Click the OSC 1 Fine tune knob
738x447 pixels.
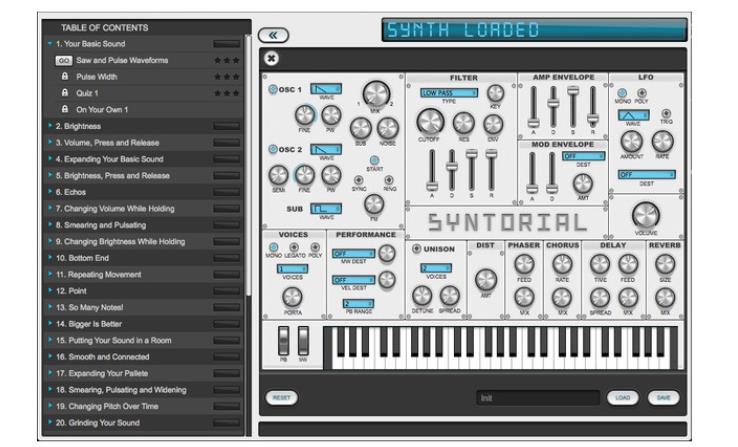click(305, 115)
